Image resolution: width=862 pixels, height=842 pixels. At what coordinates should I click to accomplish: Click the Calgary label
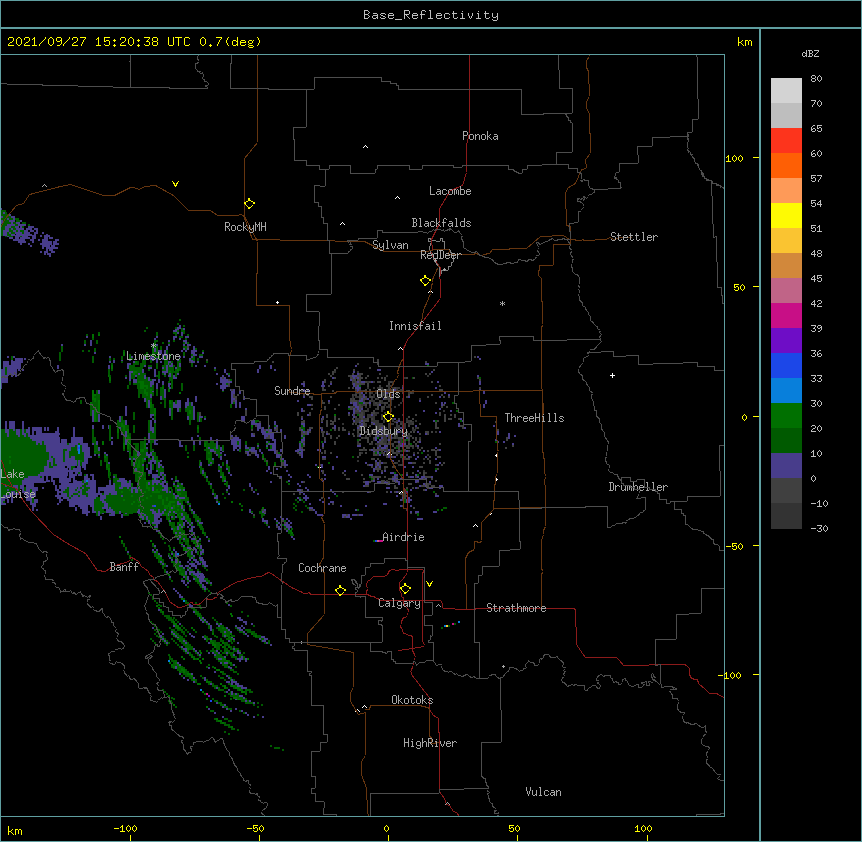(399, 603)
